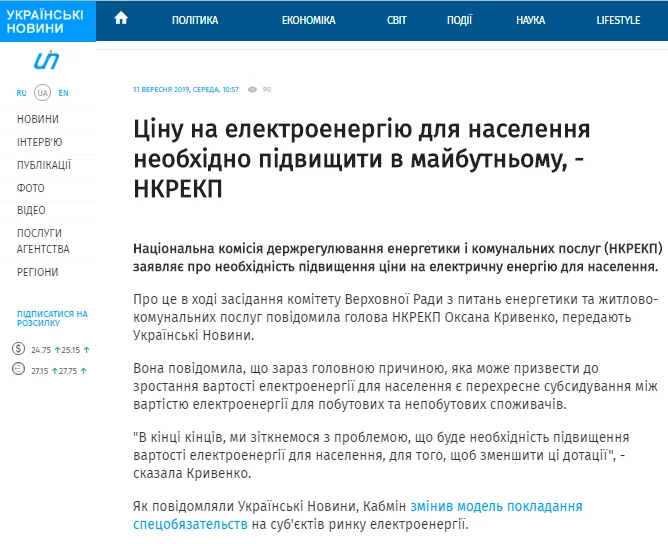Viewport: 668px width, 544px height.
Task: Open ПУБЛІКАЦІЇ in the sidebar
Action: (x=44, y=165)
